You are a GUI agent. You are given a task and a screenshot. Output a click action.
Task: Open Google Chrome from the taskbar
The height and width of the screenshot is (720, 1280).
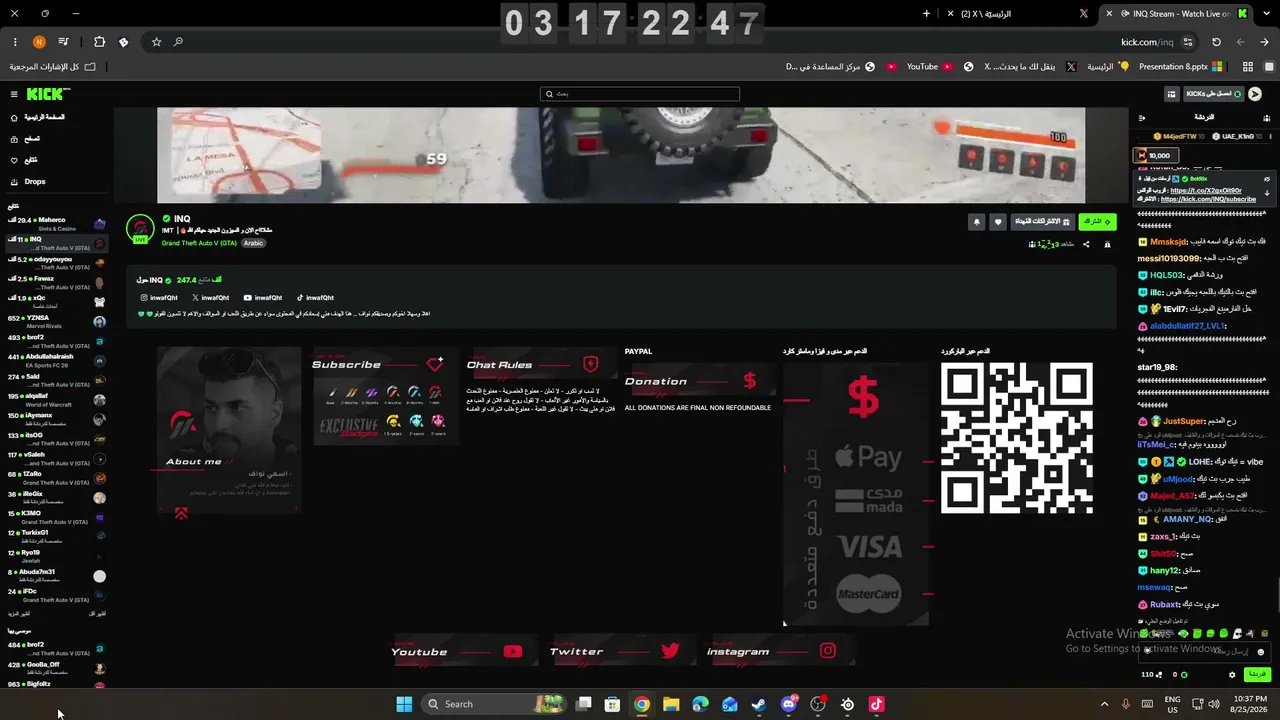click(x=642, y=704)
